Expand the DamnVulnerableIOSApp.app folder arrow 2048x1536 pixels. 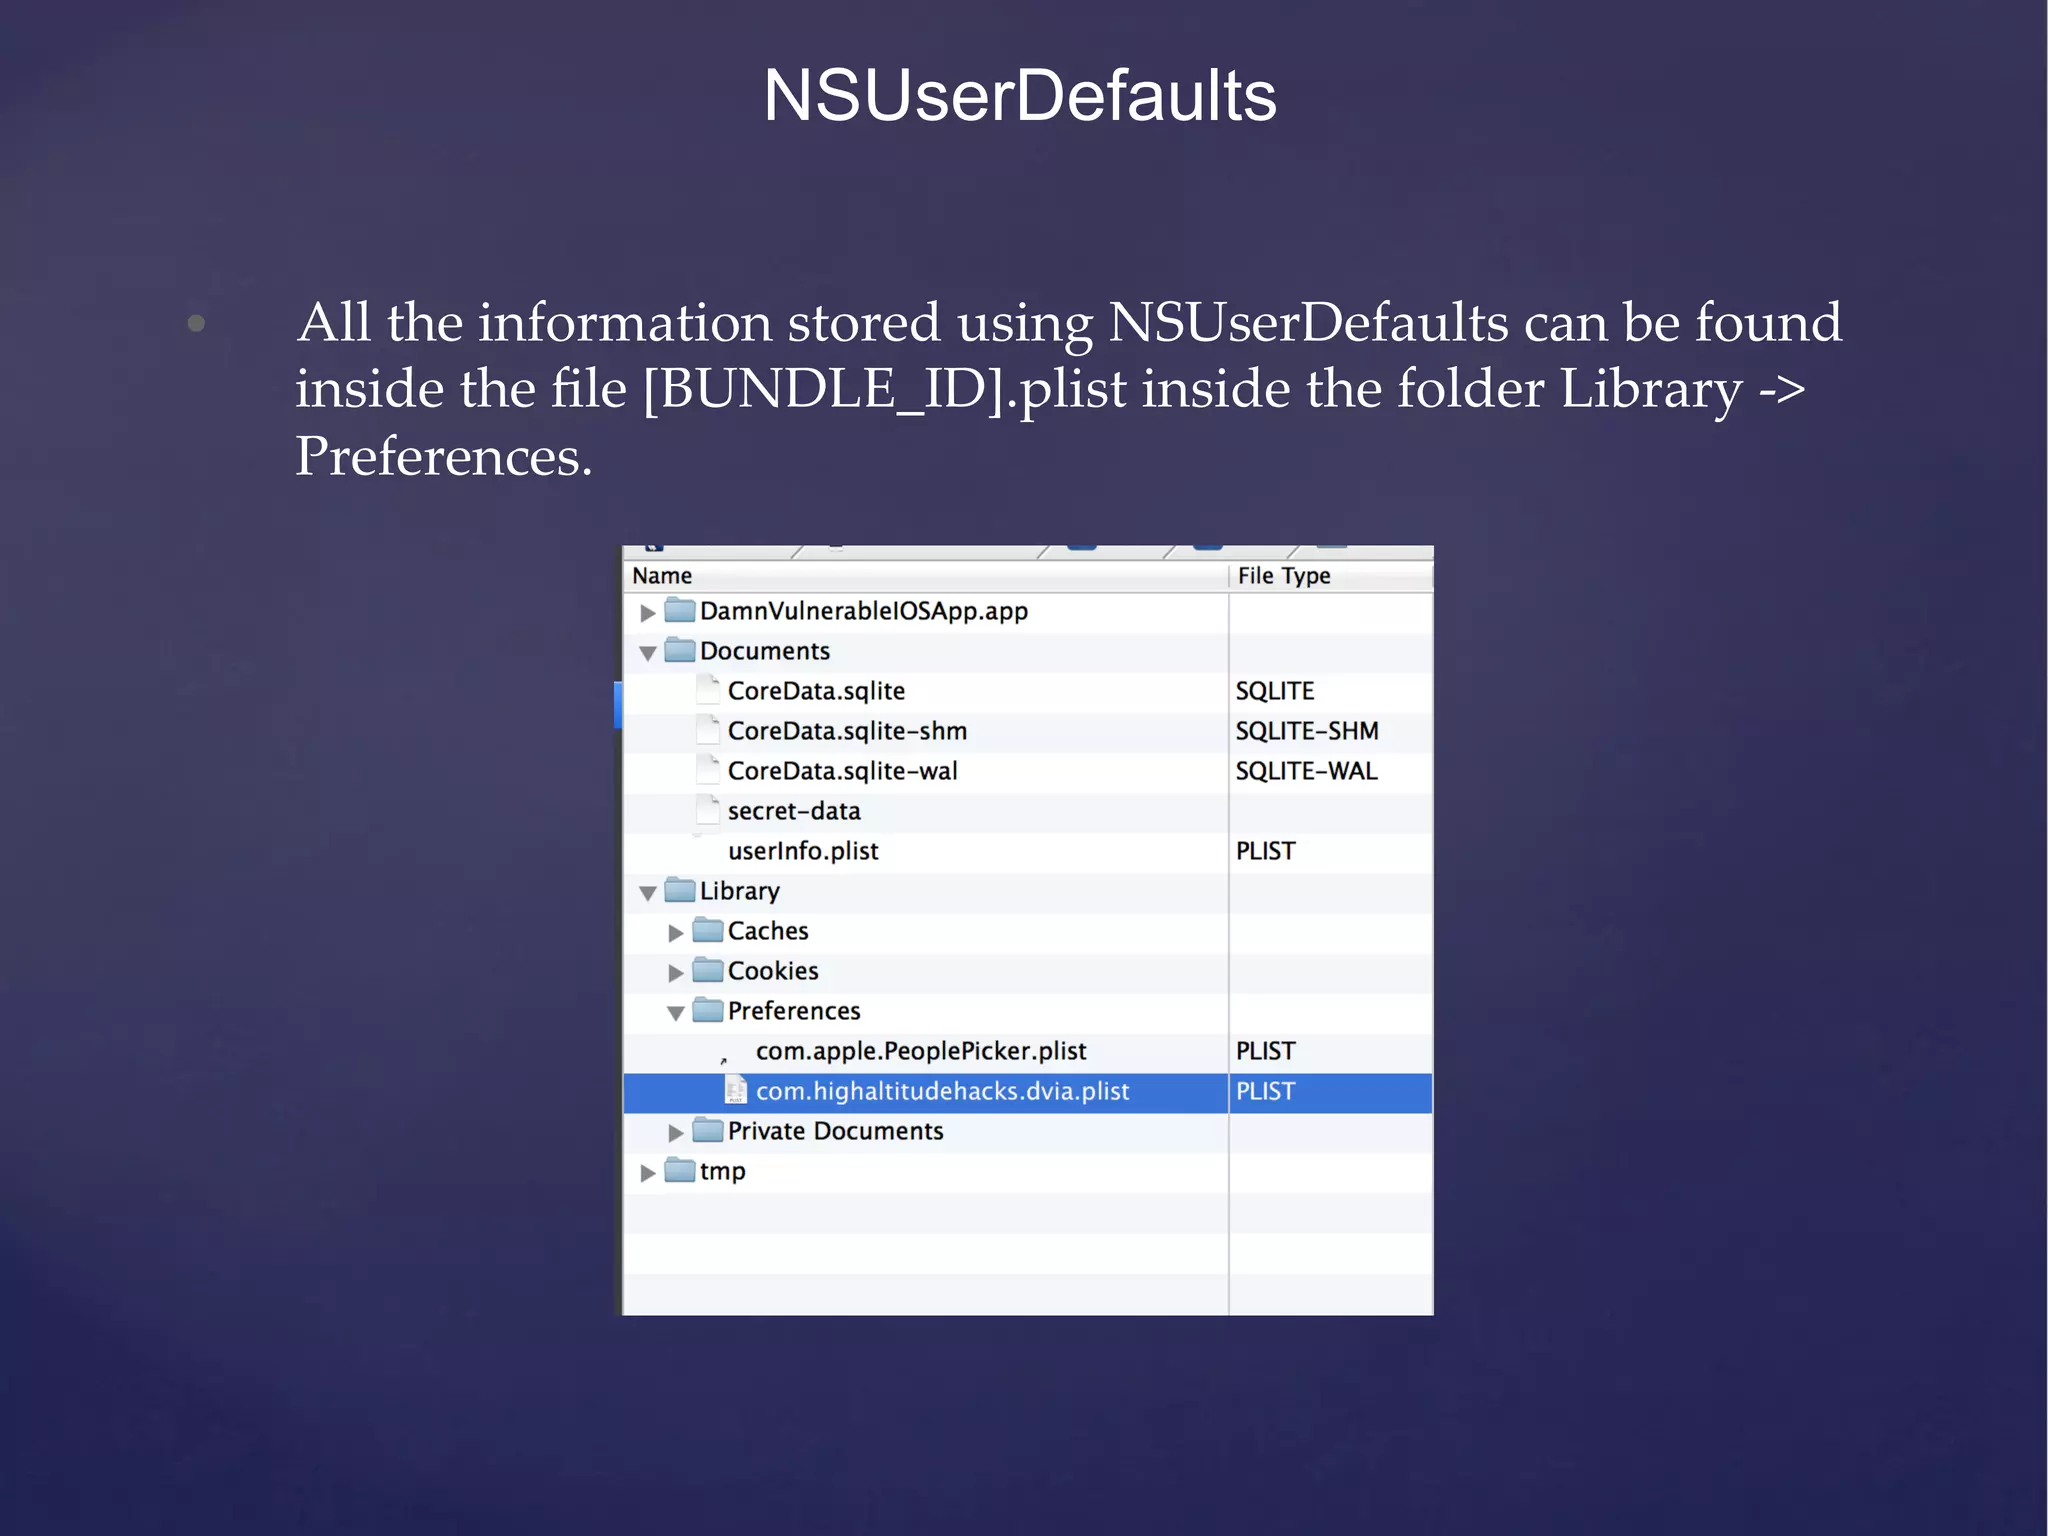pyautogui.click(x=647, y=612)
